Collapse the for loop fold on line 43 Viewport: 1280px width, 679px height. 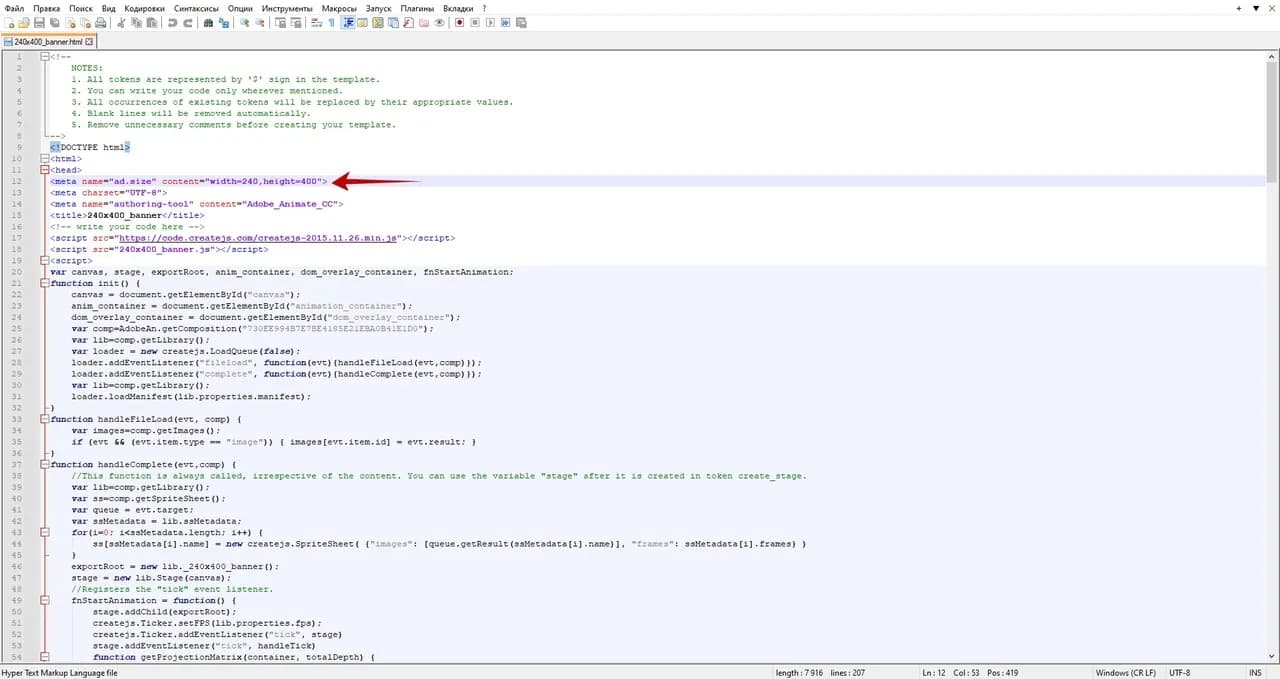(x=43, y=532)
